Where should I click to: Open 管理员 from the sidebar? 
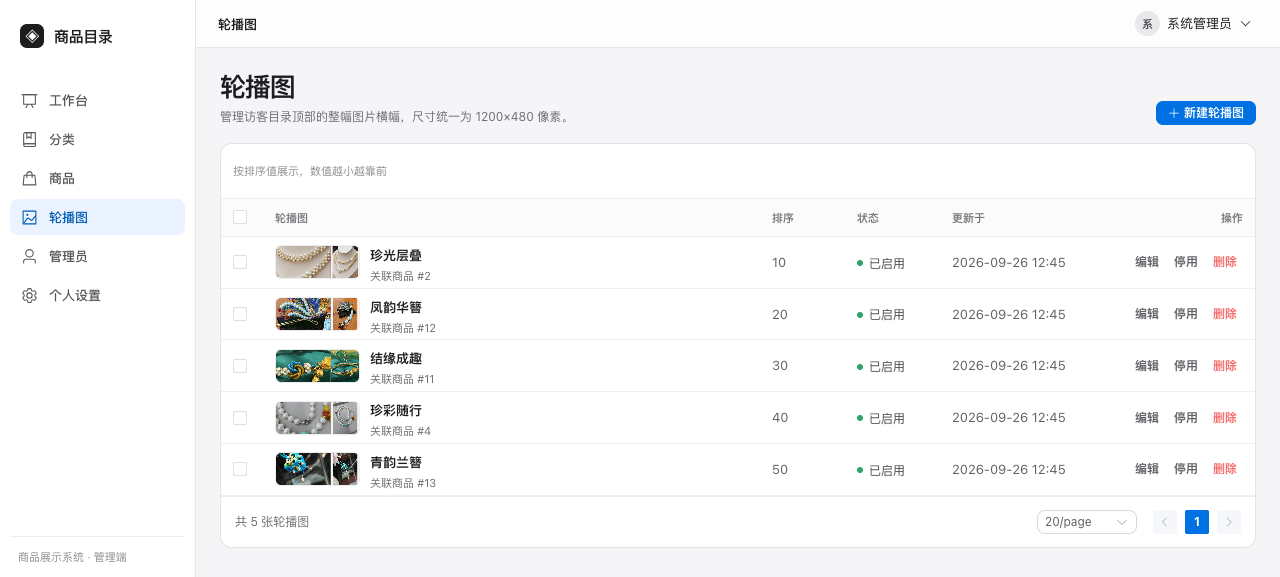coord(97,257)
